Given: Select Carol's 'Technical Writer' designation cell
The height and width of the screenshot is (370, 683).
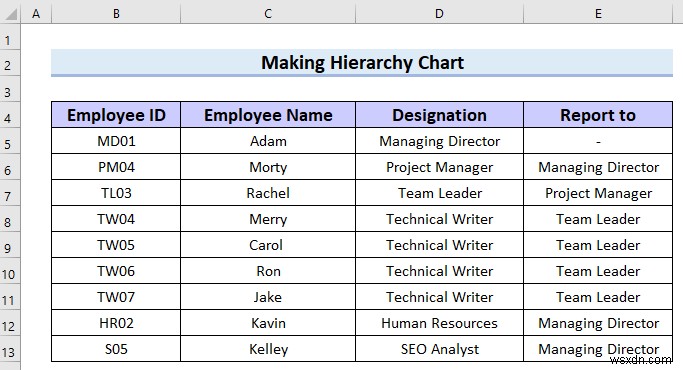Looking at the screenshot, I should point(440,245).
